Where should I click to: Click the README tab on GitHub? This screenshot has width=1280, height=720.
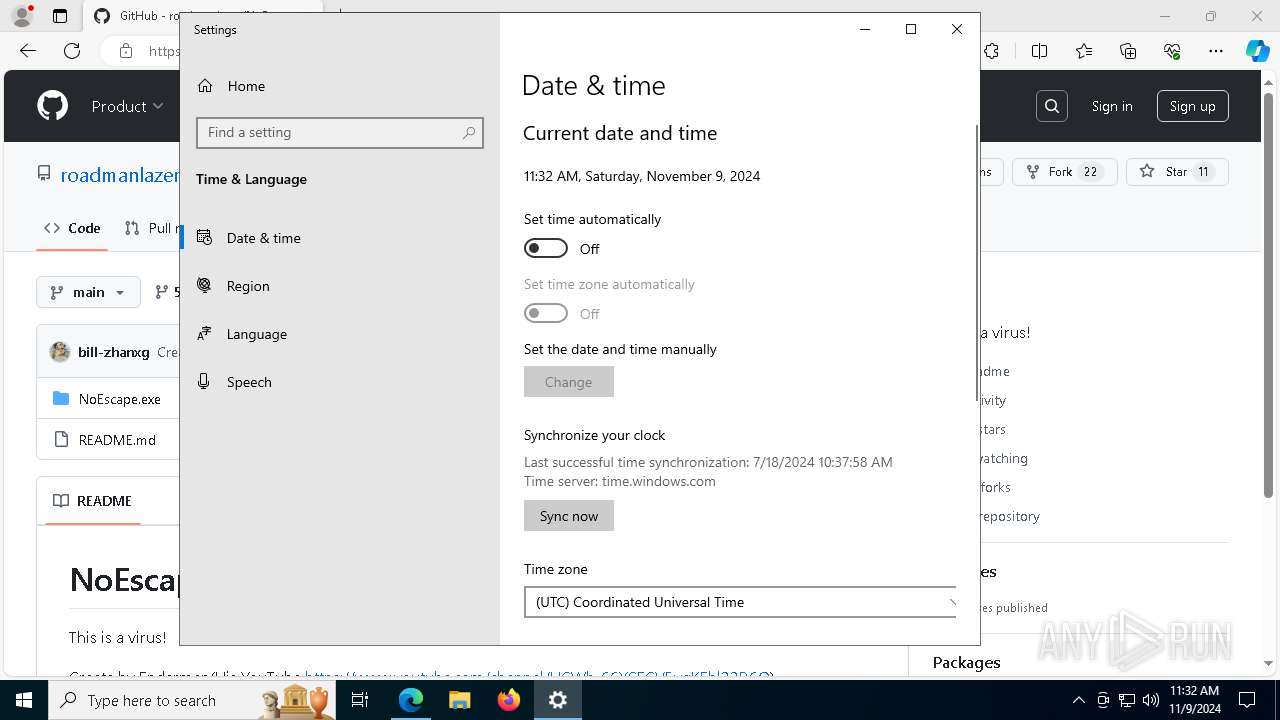tap(92, 501)
